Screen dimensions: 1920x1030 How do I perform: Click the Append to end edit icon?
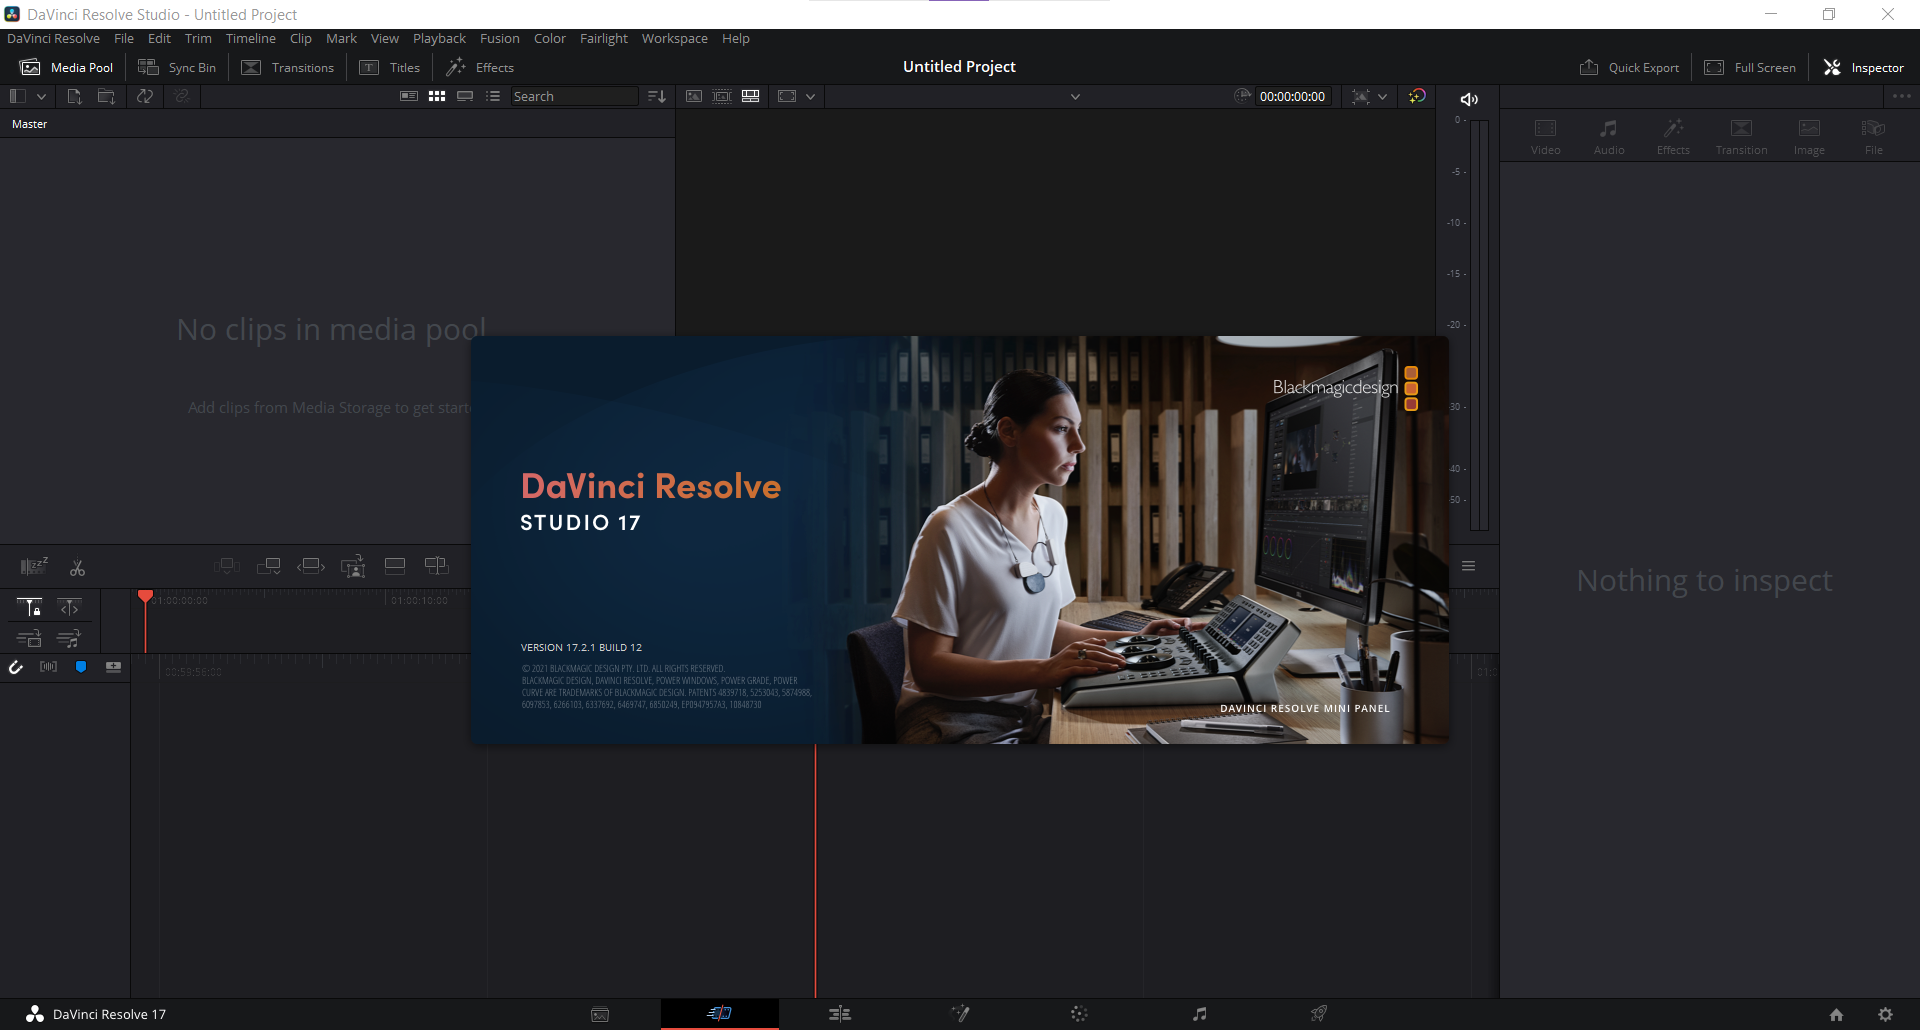(x=269, y=566)
